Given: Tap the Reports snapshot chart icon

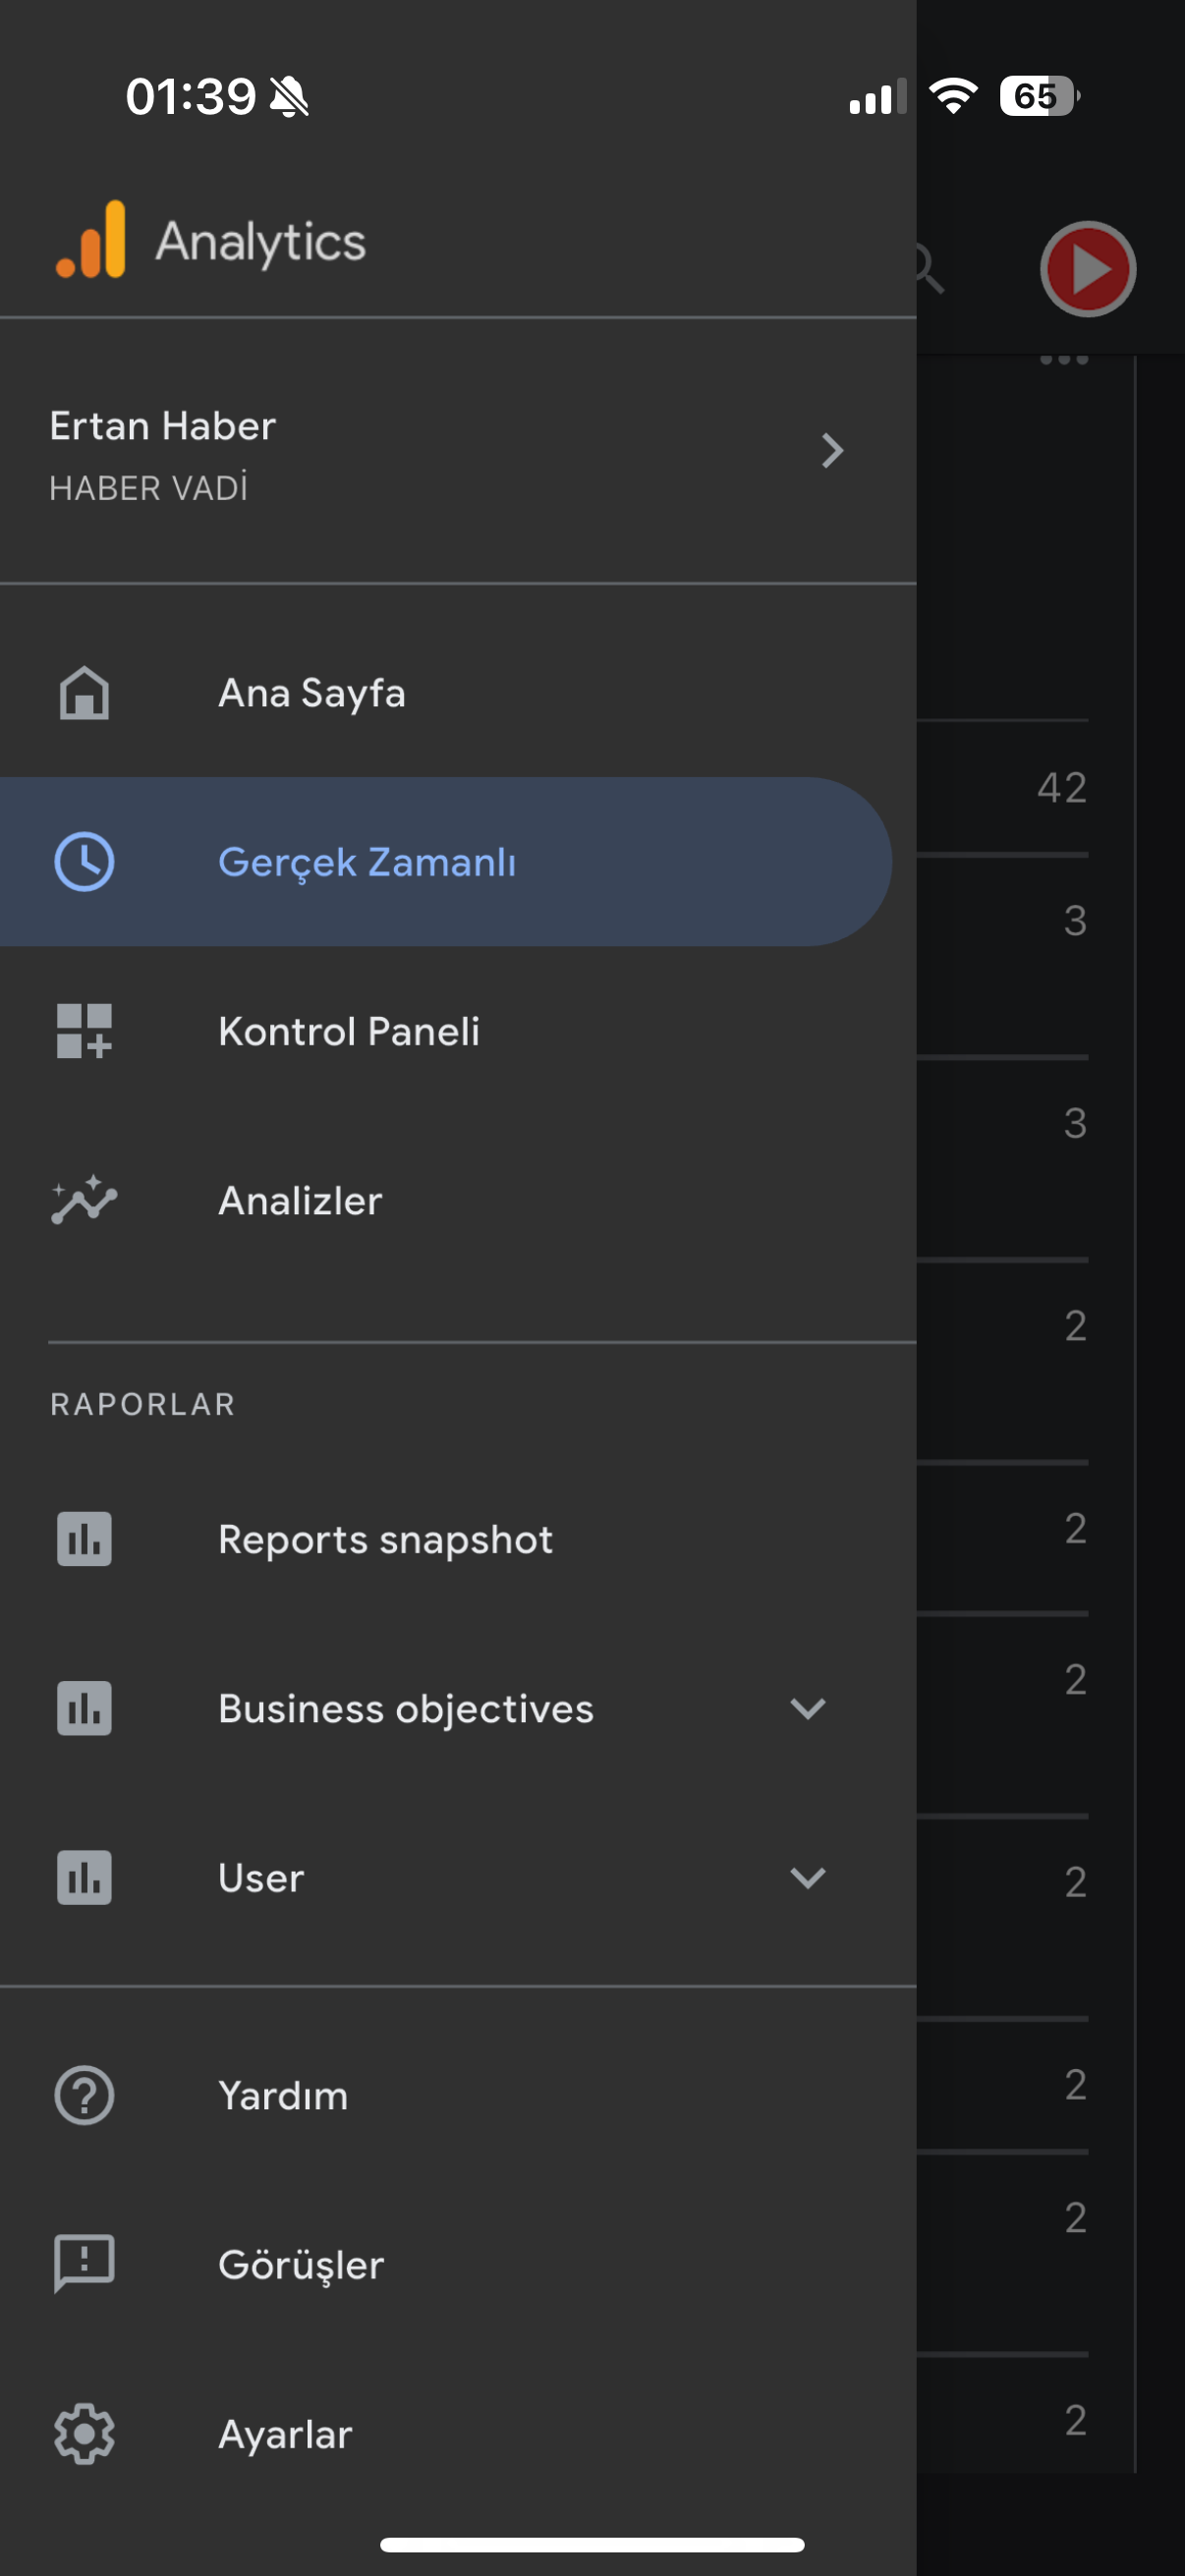Looking at the screenshot, I should pyautogui.click(x=84, y=1539).
